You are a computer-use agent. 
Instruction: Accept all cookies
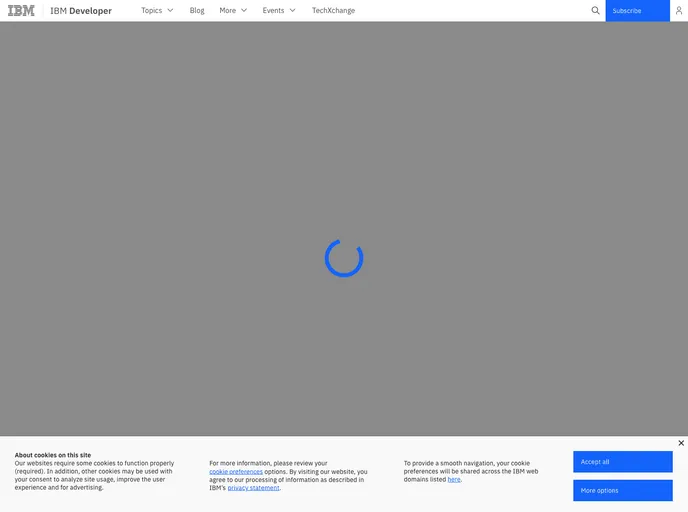click(622, 462)
